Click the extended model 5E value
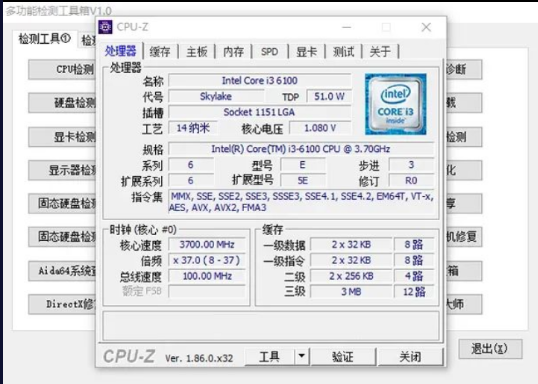538x384 pixels. tap(303, 181)
